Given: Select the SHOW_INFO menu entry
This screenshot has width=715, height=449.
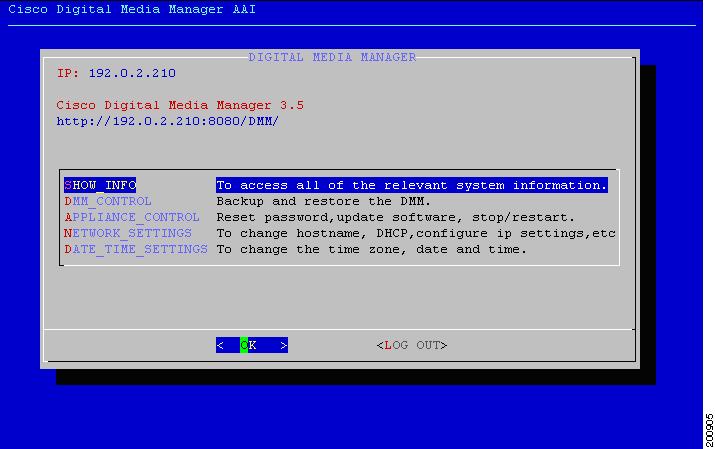Looking at the screenshot, I should (100, 185).
